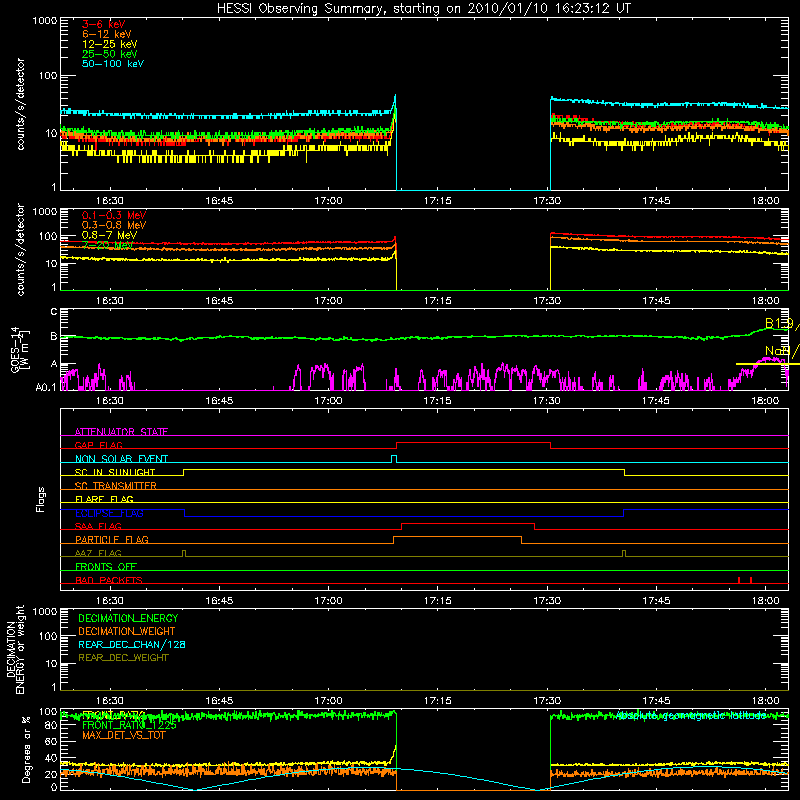Screen dimensions: 800x800
Task: Click the 'A0.1' level label on GOES axis
Action: (x=46, y=387)
